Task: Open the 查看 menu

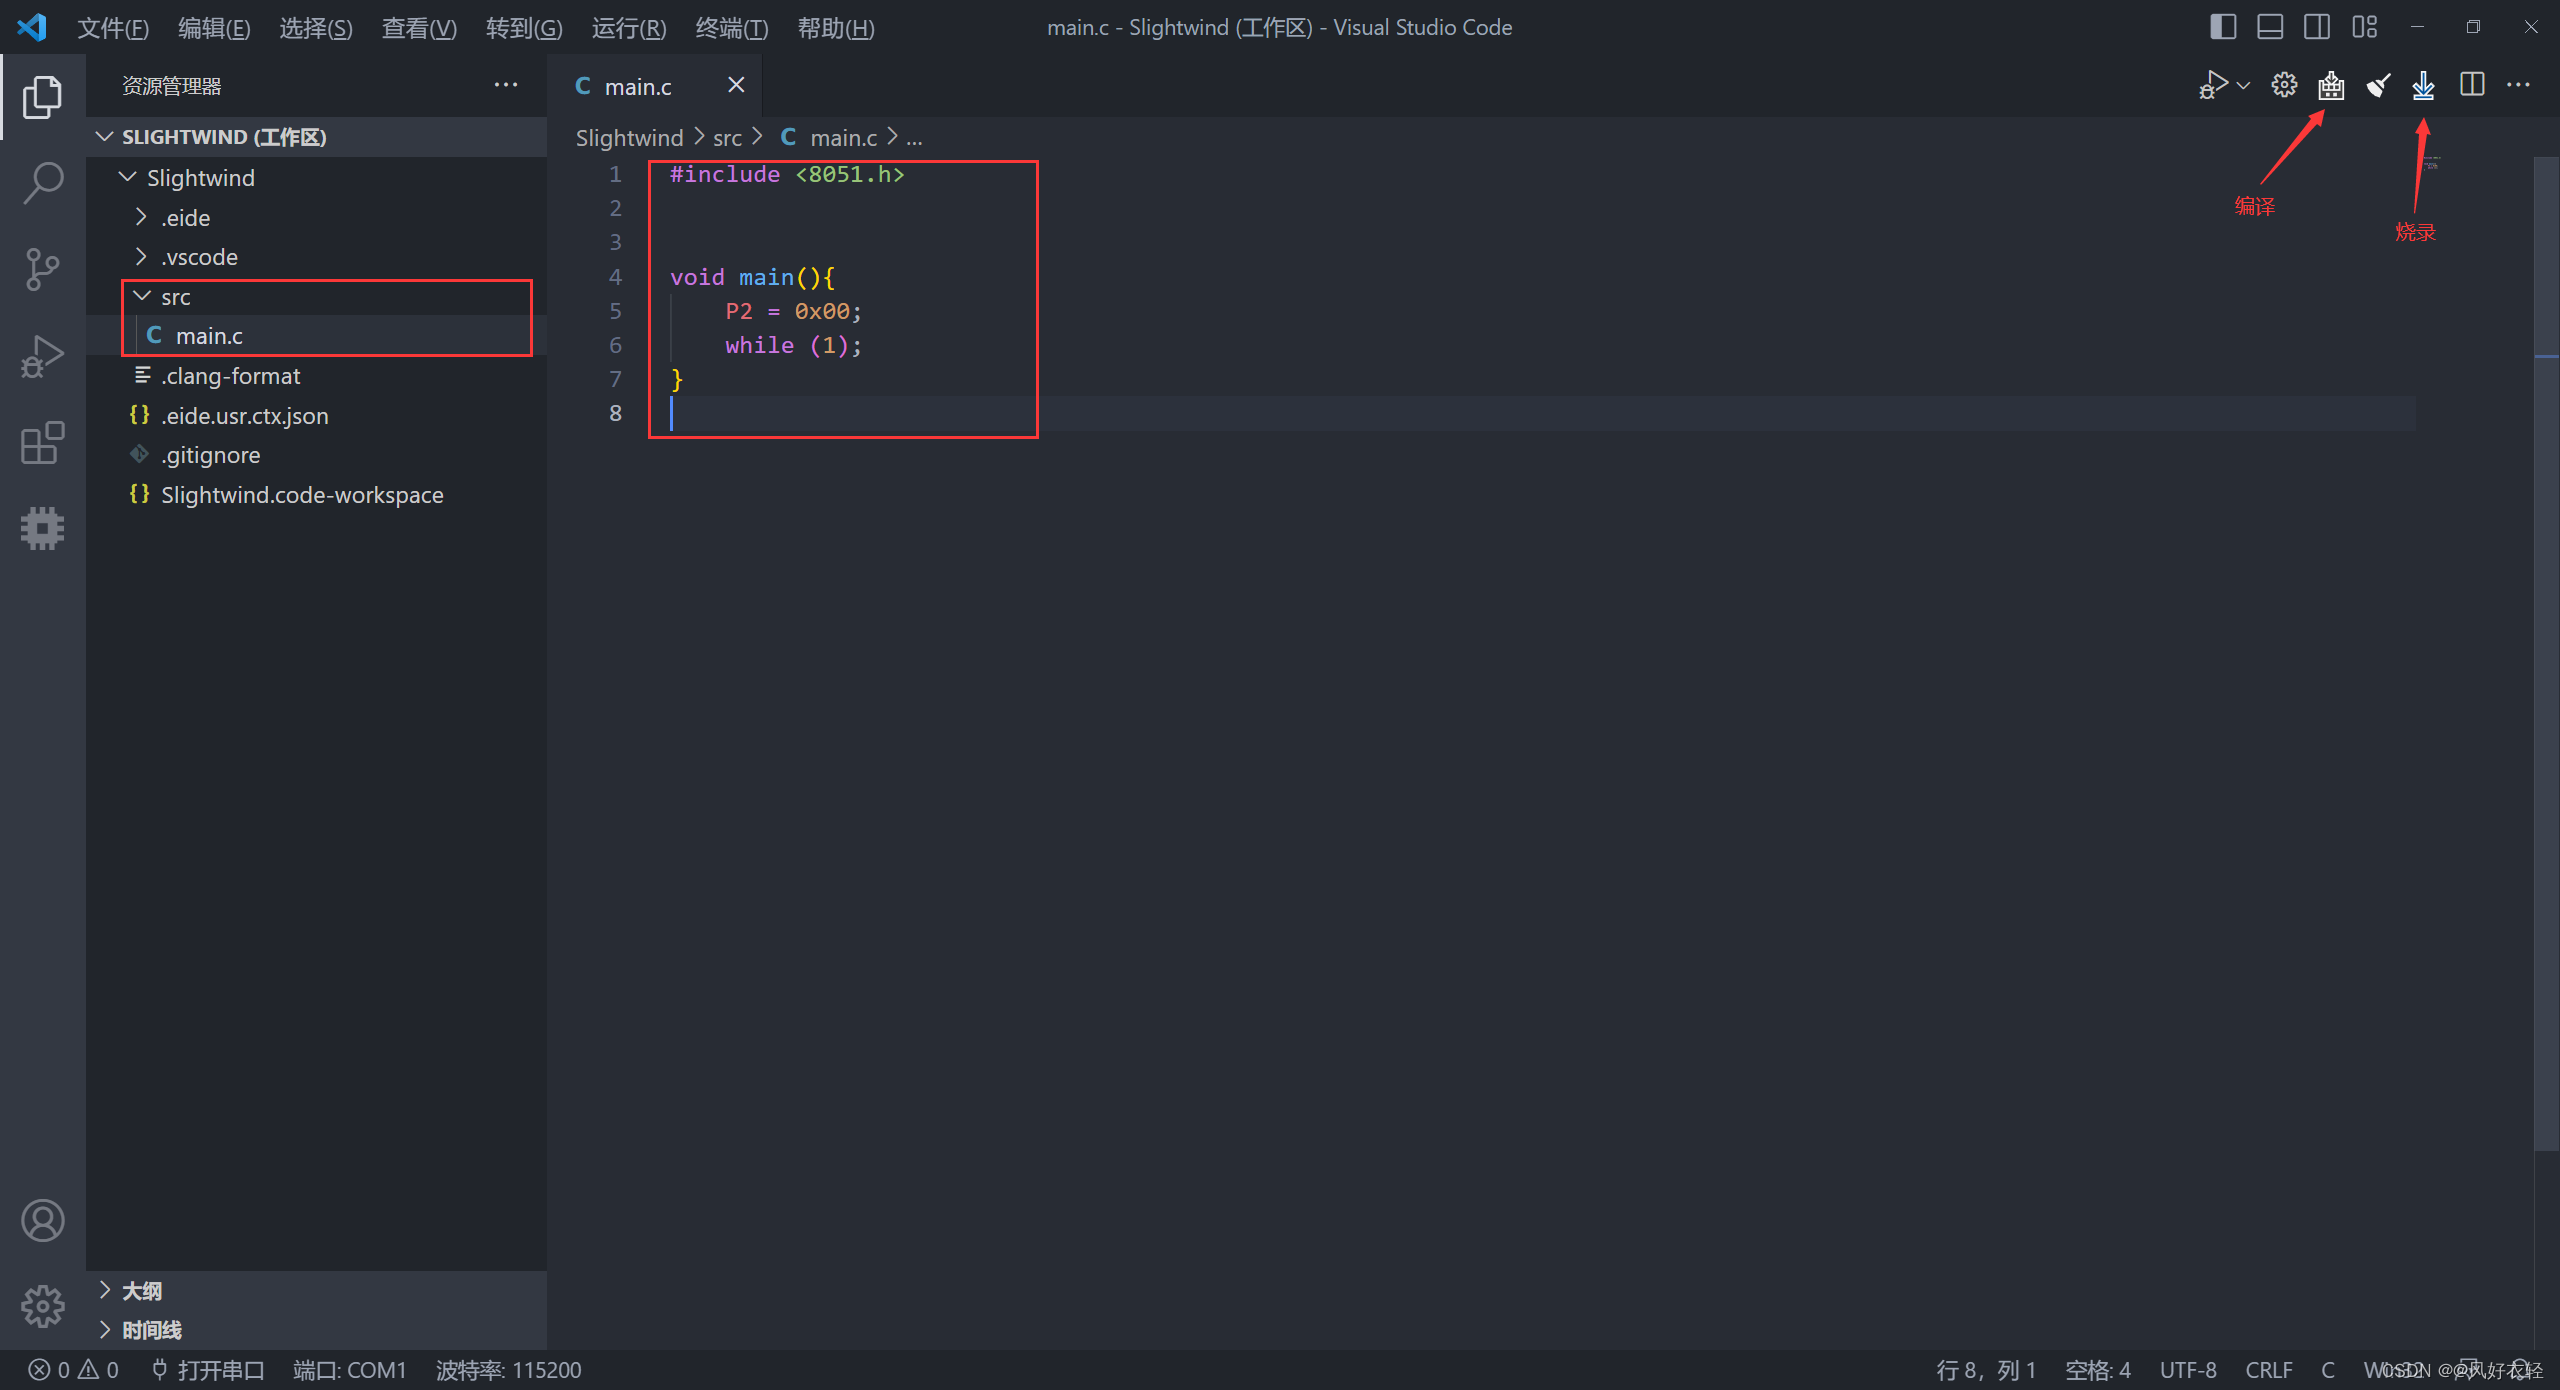Action: (419, 28)
